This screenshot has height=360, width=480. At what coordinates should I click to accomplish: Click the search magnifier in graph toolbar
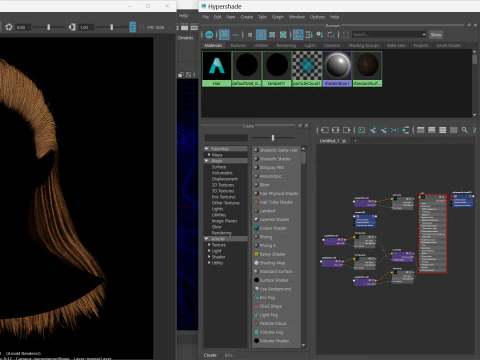tap(464, 130)
